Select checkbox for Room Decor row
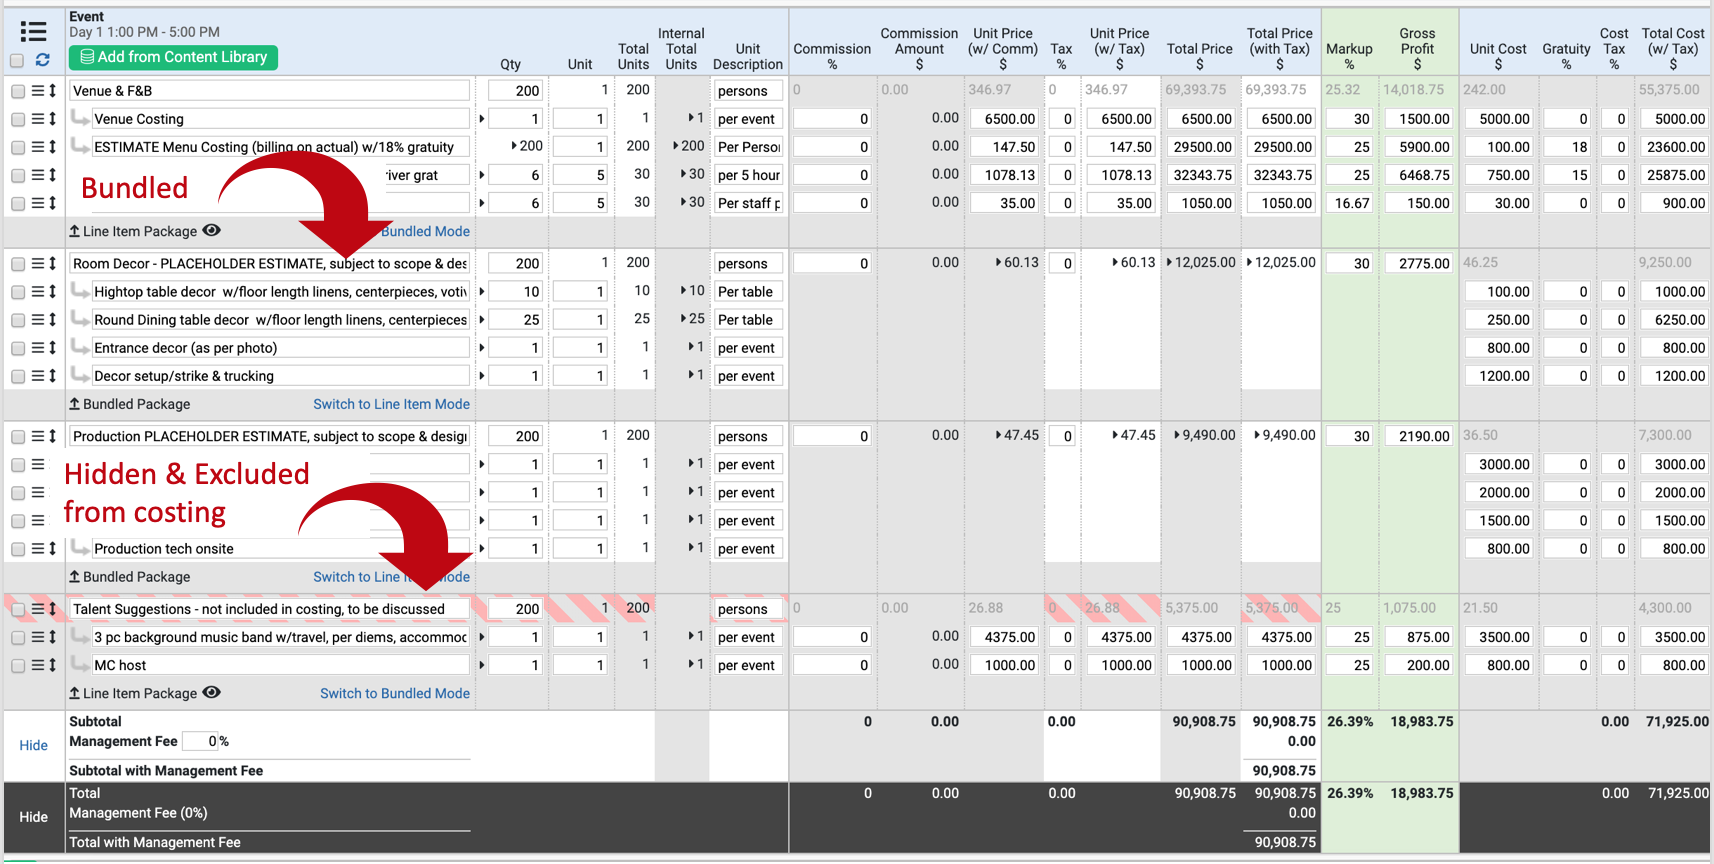 pyautogui.click(x=18, y=264)
